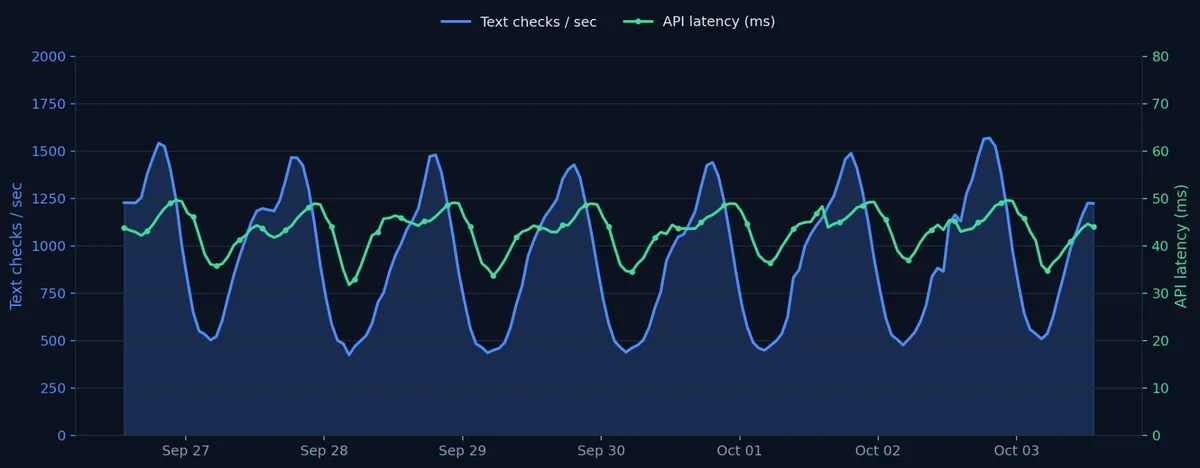Click the right axis title API latency (ms)
This screenshot has width=1200, height=468.
(1181, 246)
